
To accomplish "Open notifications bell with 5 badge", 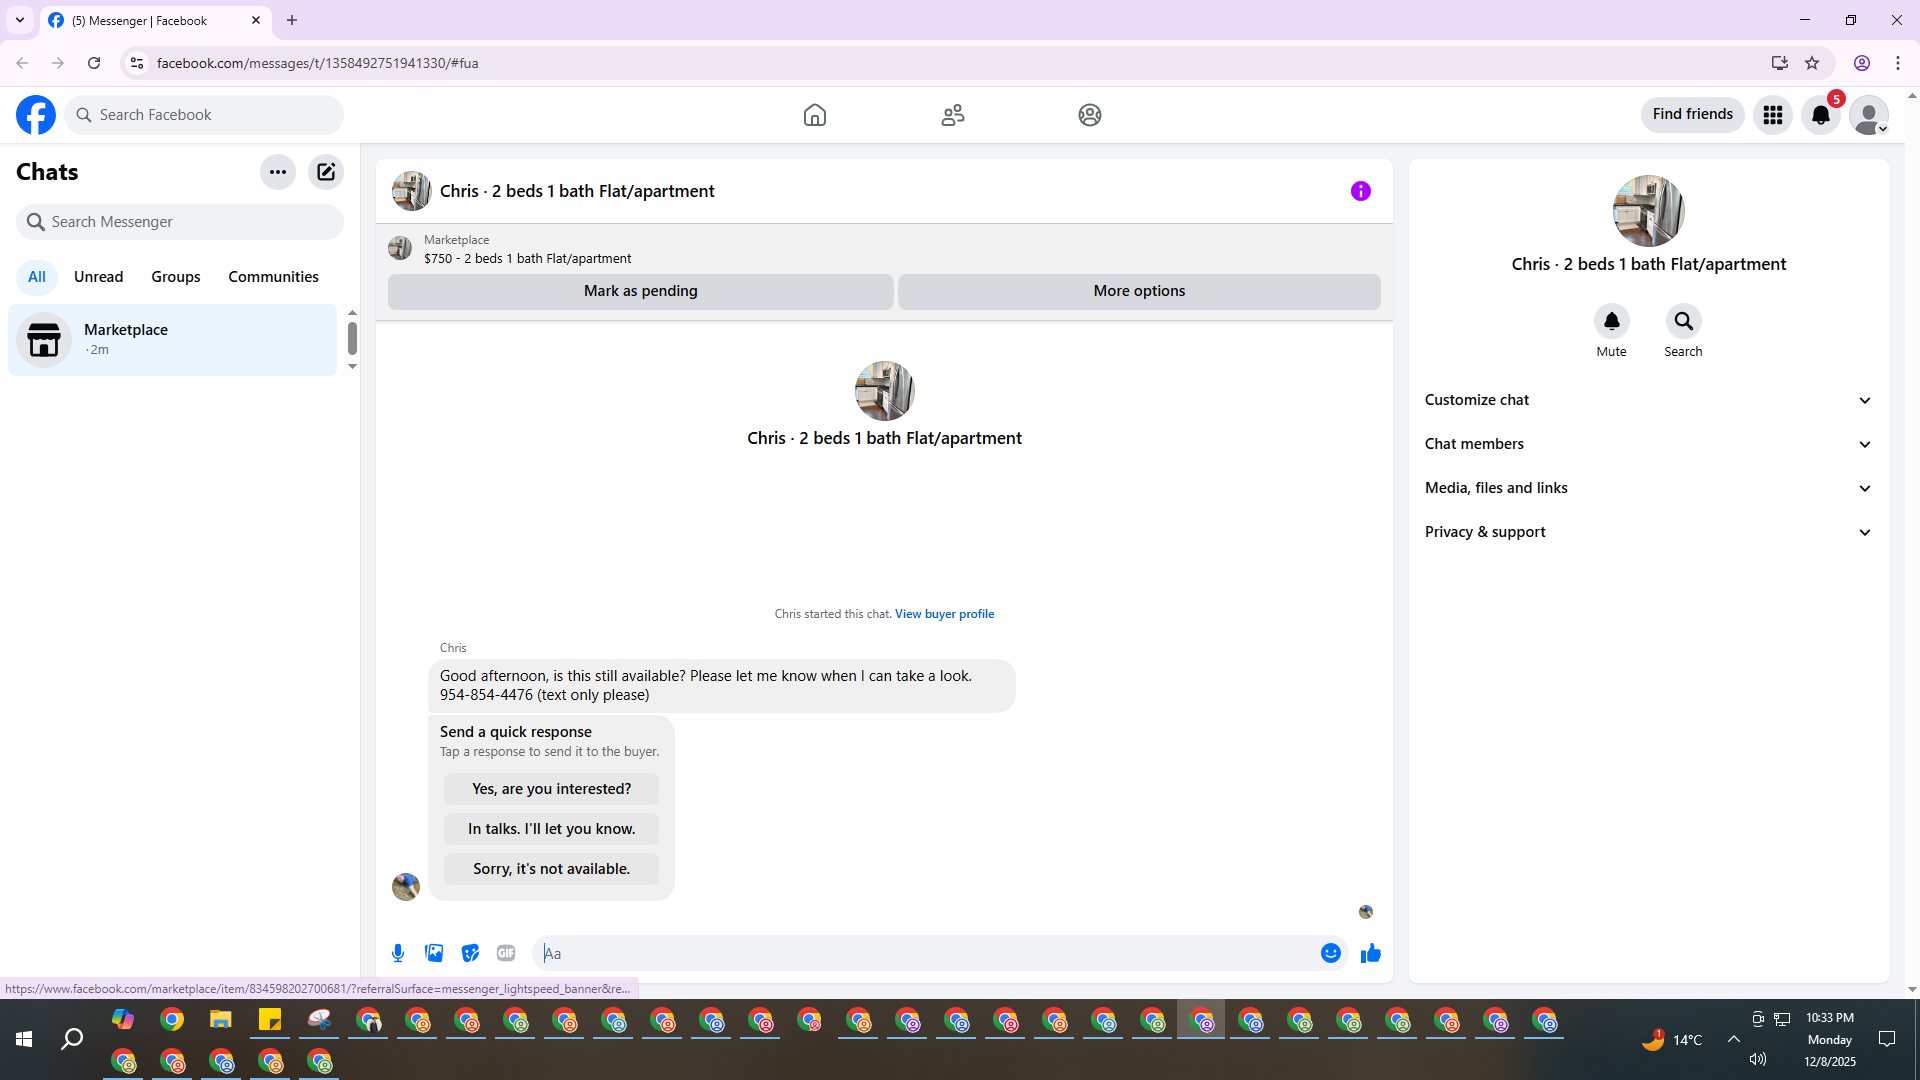I will pyautogui.click(x=1821, y=115).
